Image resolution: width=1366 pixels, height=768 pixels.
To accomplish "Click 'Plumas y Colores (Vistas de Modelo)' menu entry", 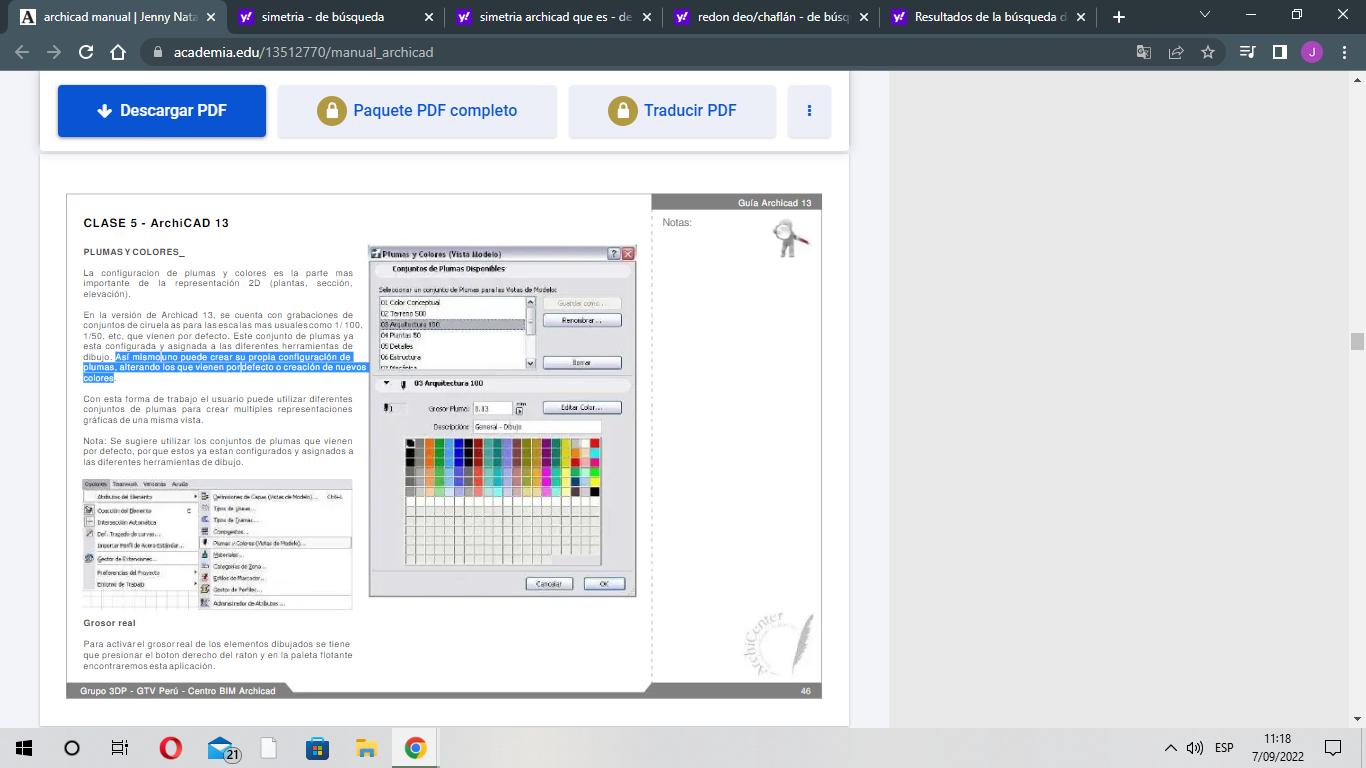I will pyautogui.click(x=275, y=543).
